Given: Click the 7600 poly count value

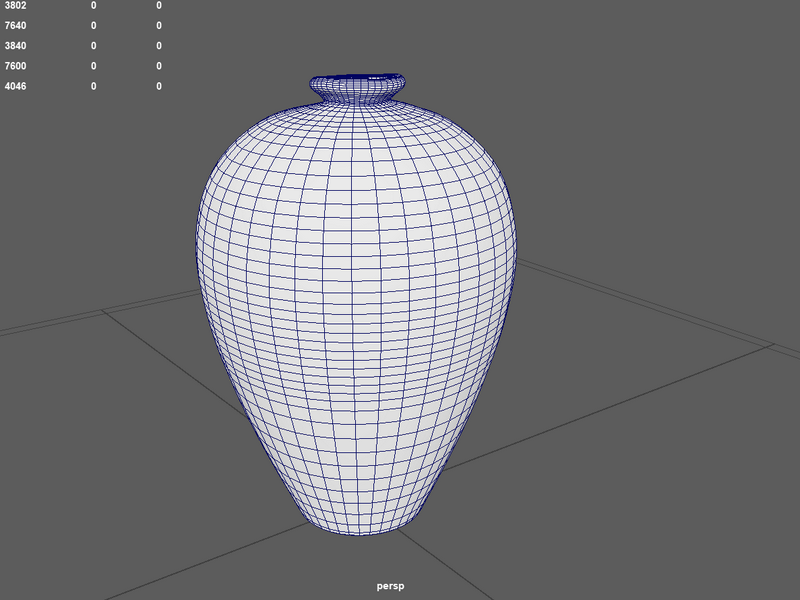Looking at the screenshot, I should 15,66.
